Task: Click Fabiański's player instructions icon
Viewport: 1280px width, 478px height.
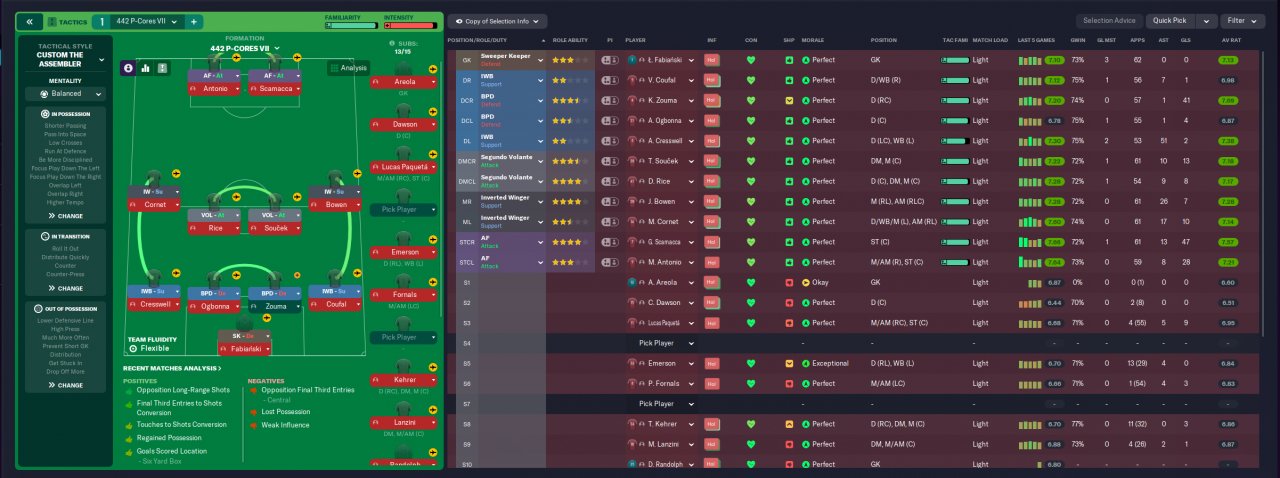Action: [x=609, y=60]
